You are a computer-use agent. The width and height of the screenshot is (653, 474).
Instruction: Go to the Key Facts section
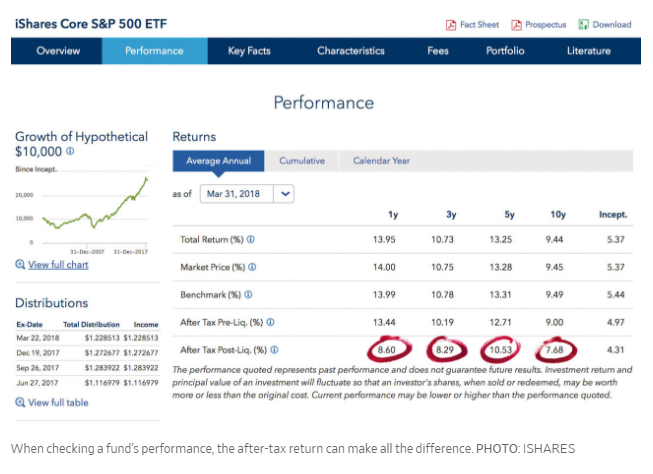click(250, 51)
